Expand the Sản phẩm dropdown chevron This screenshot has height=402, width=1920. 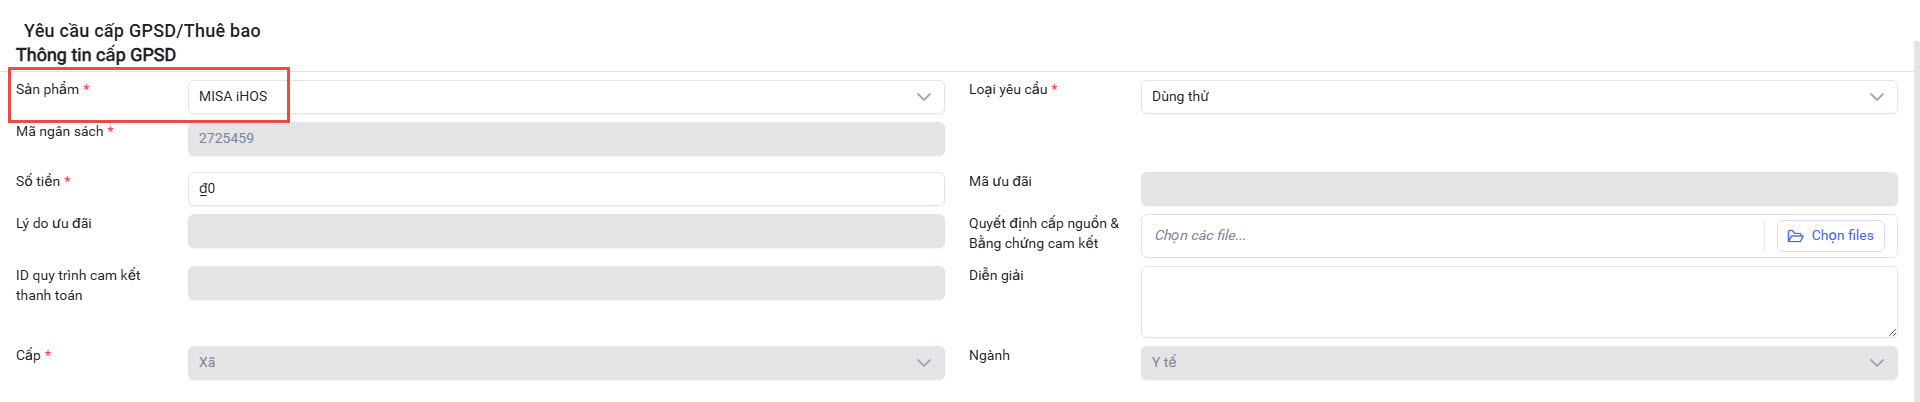(923, 97)
